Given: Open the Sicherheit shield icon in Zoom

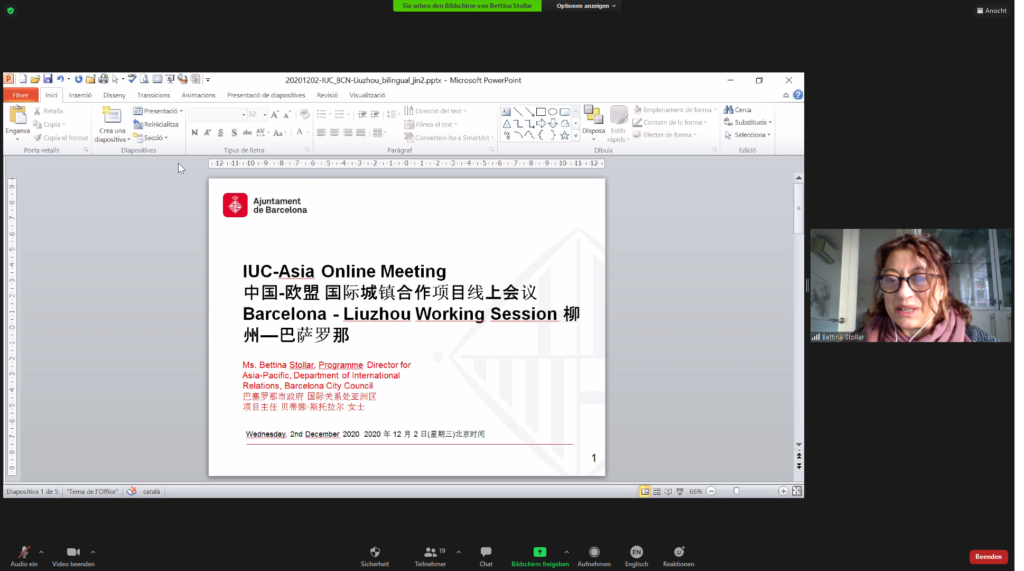Looking at the screenshot, I should (x=375, y=552).
